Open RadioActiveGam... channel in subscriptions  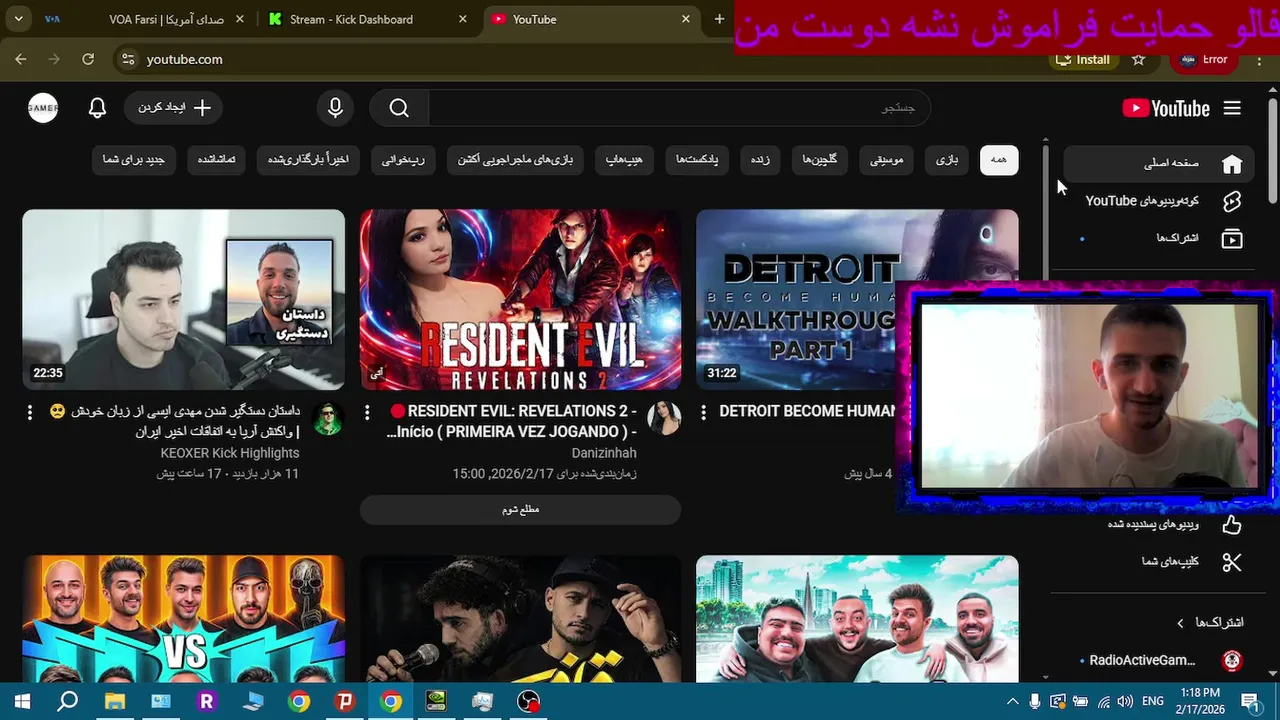click(x=1159, y=660)
